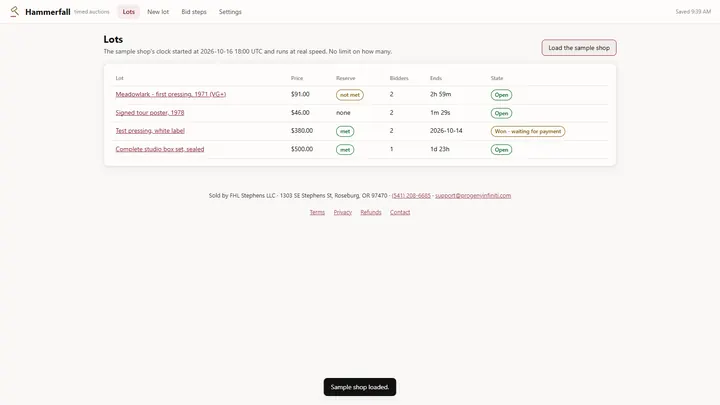Viewport: 720px width, 405px height.
Task: Click the '1d 23h' ends value
Action: click(439, 149)
